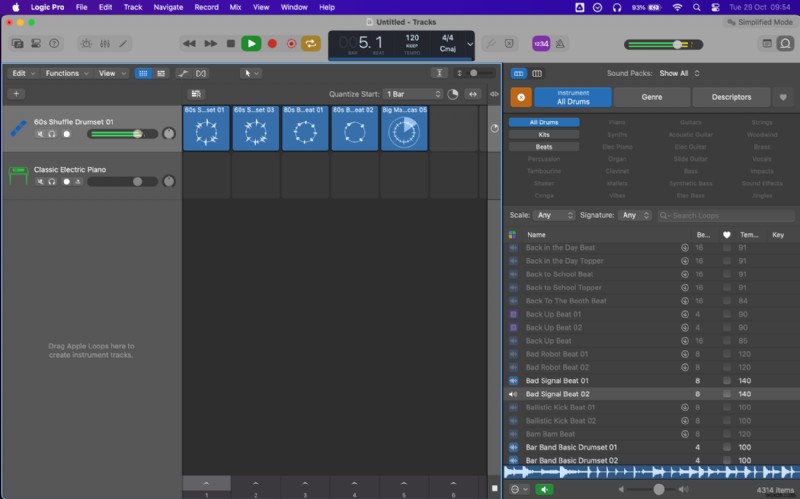The image size is (800, 499).
Task: Open the Edit dropdown in Tracks area
Action: [x=23, y=73]
